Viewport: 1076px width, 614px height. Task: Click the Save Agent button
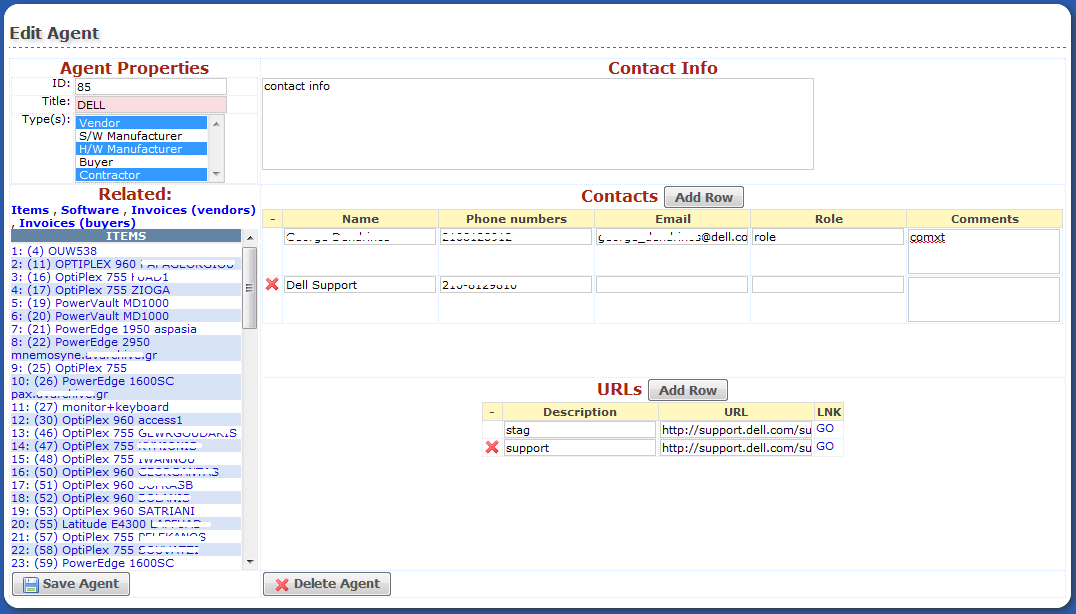tap(71, 584)
